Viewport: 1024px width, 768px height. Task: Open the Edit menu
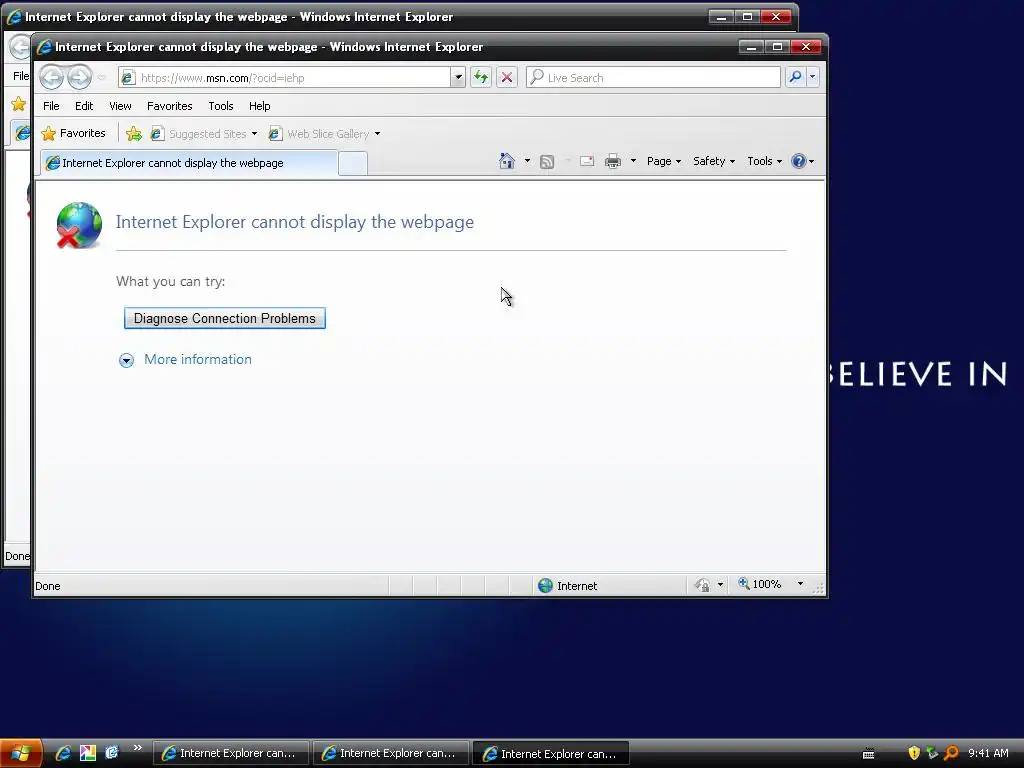[84, 106]
